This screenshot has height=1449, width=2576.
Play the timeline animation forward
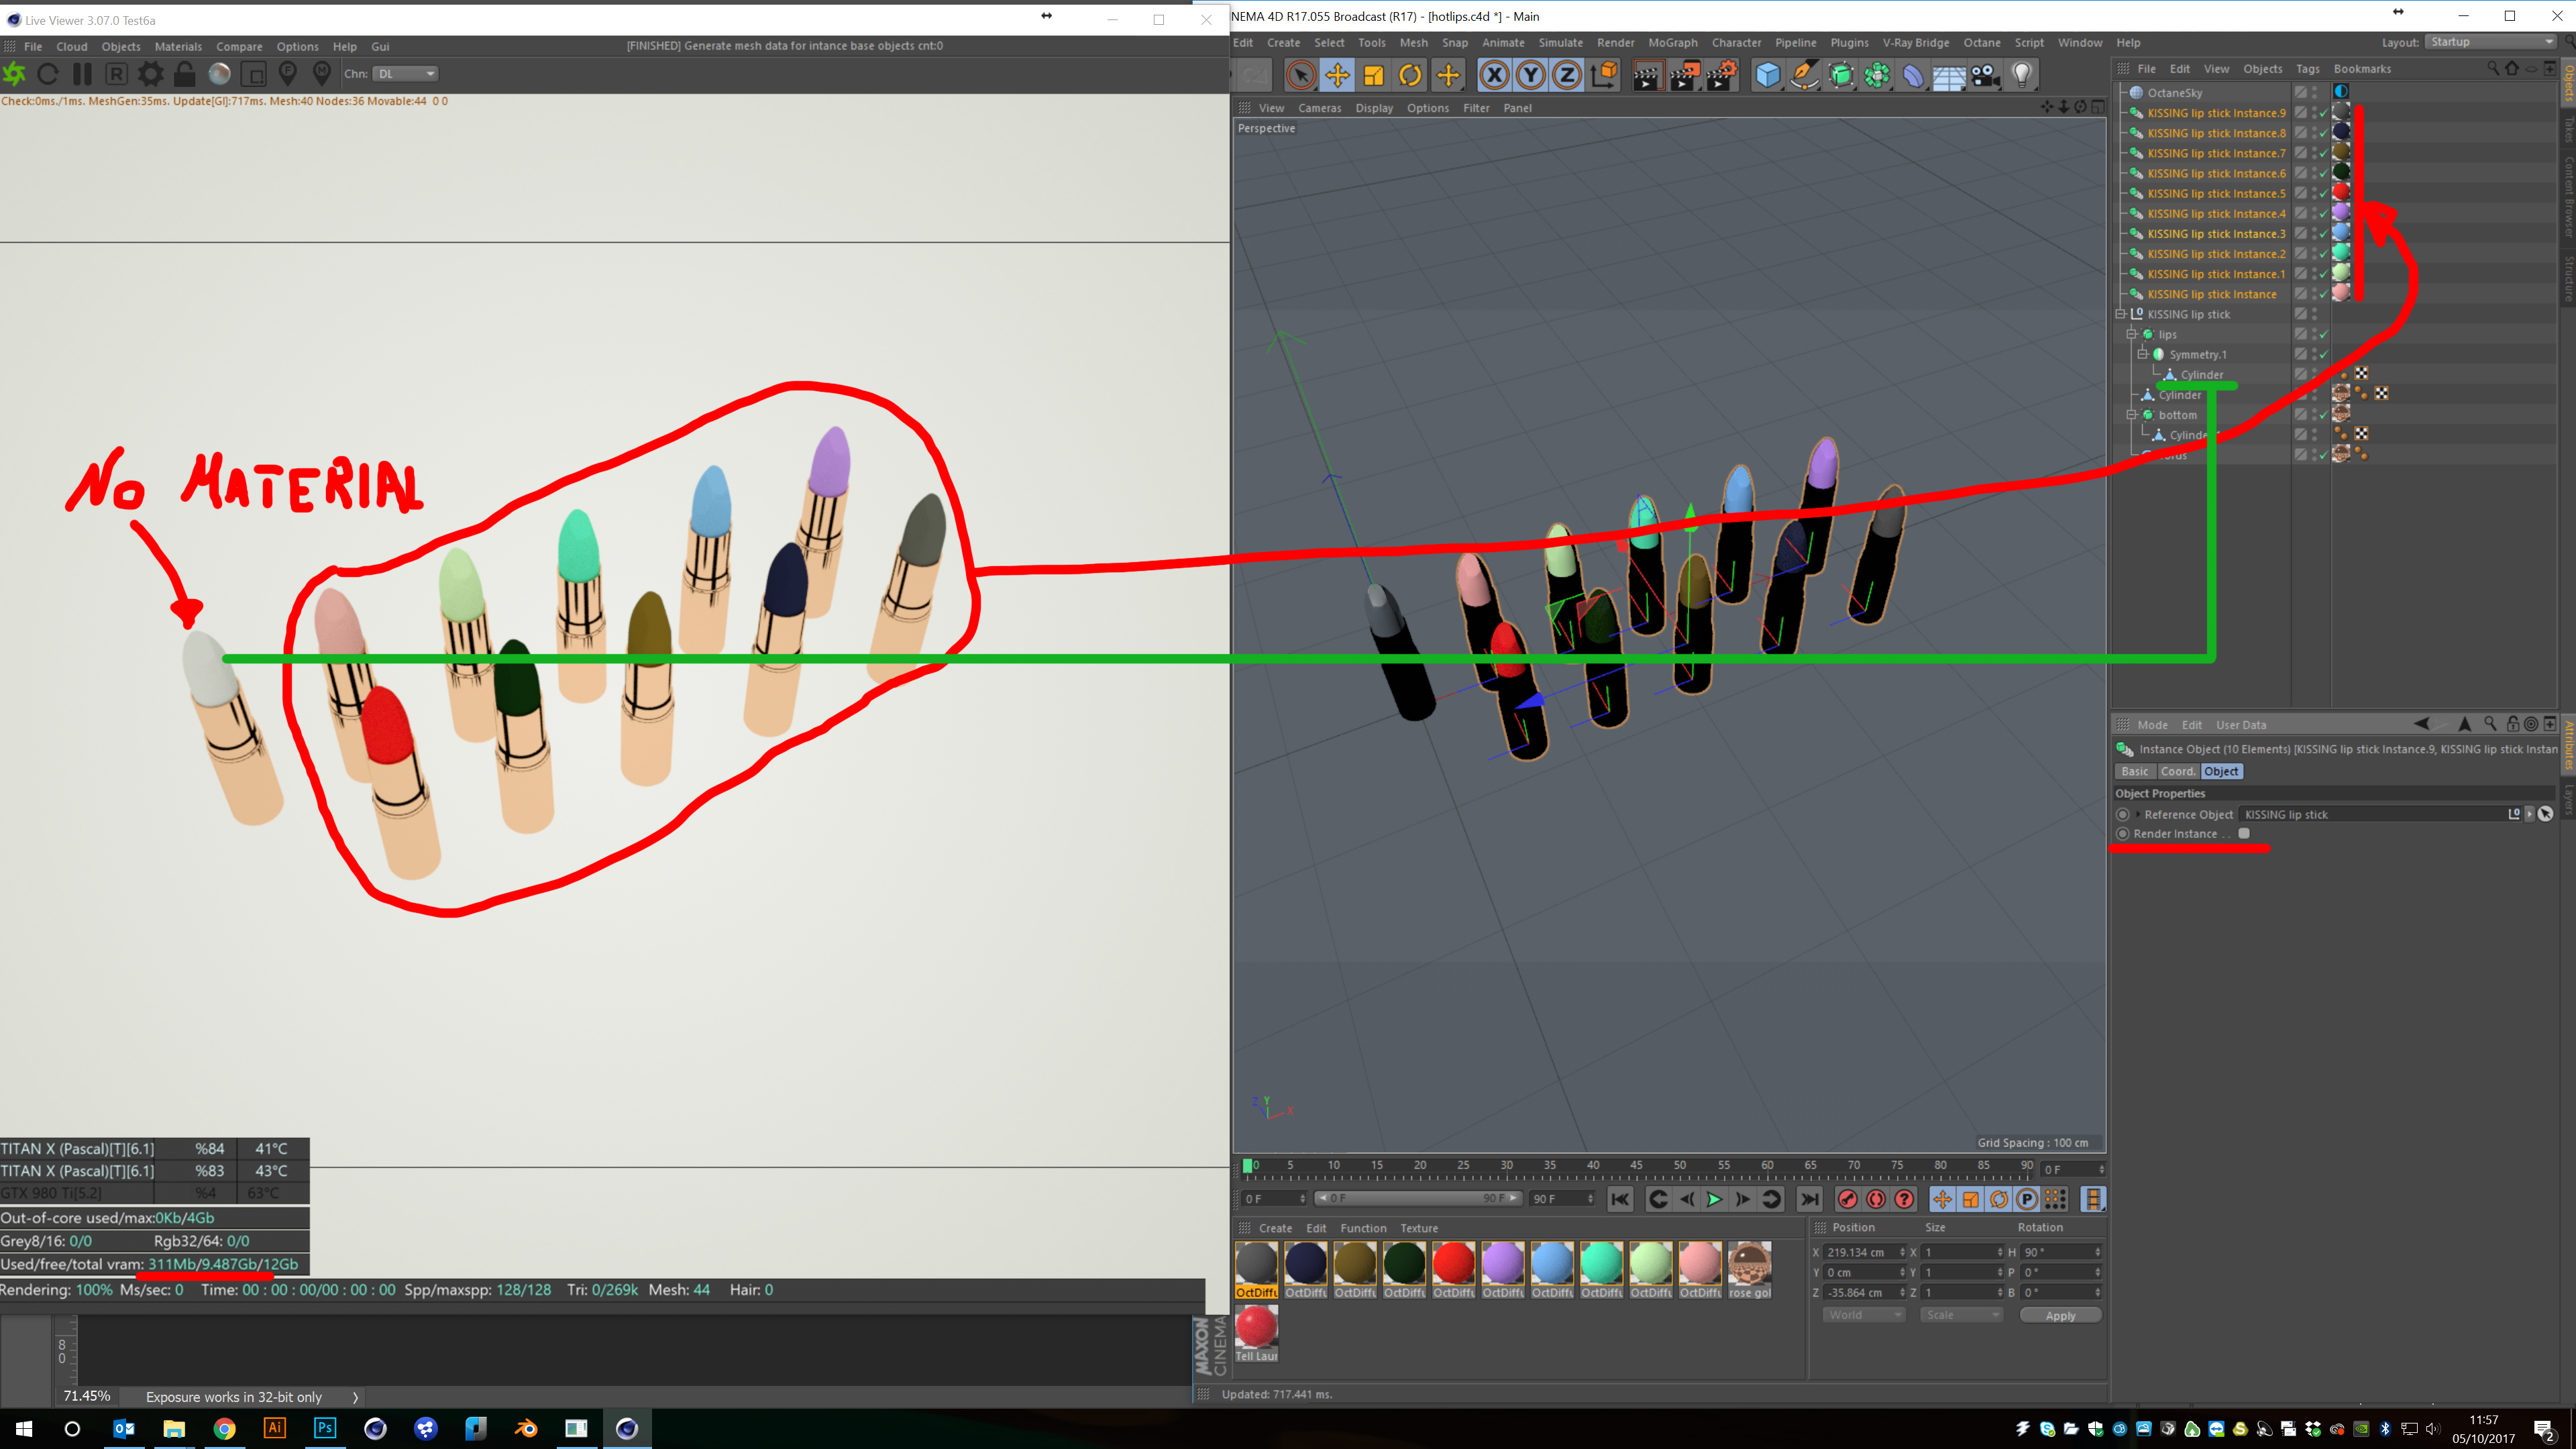tap(1714, 1199)
